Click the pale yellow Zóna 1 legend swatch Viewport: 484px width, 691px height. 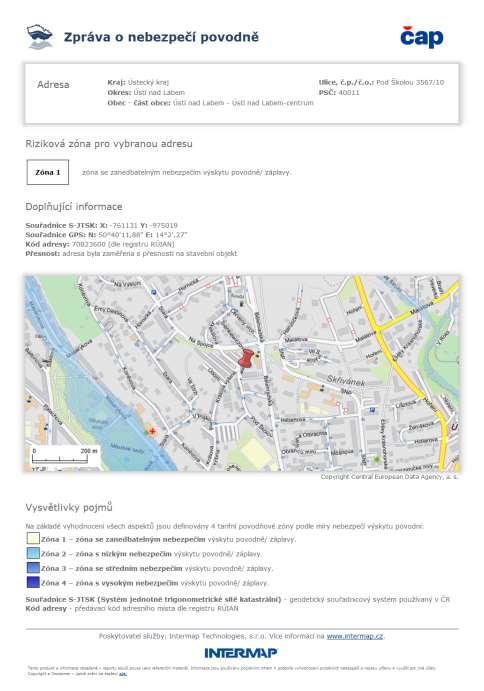[33, 539]
